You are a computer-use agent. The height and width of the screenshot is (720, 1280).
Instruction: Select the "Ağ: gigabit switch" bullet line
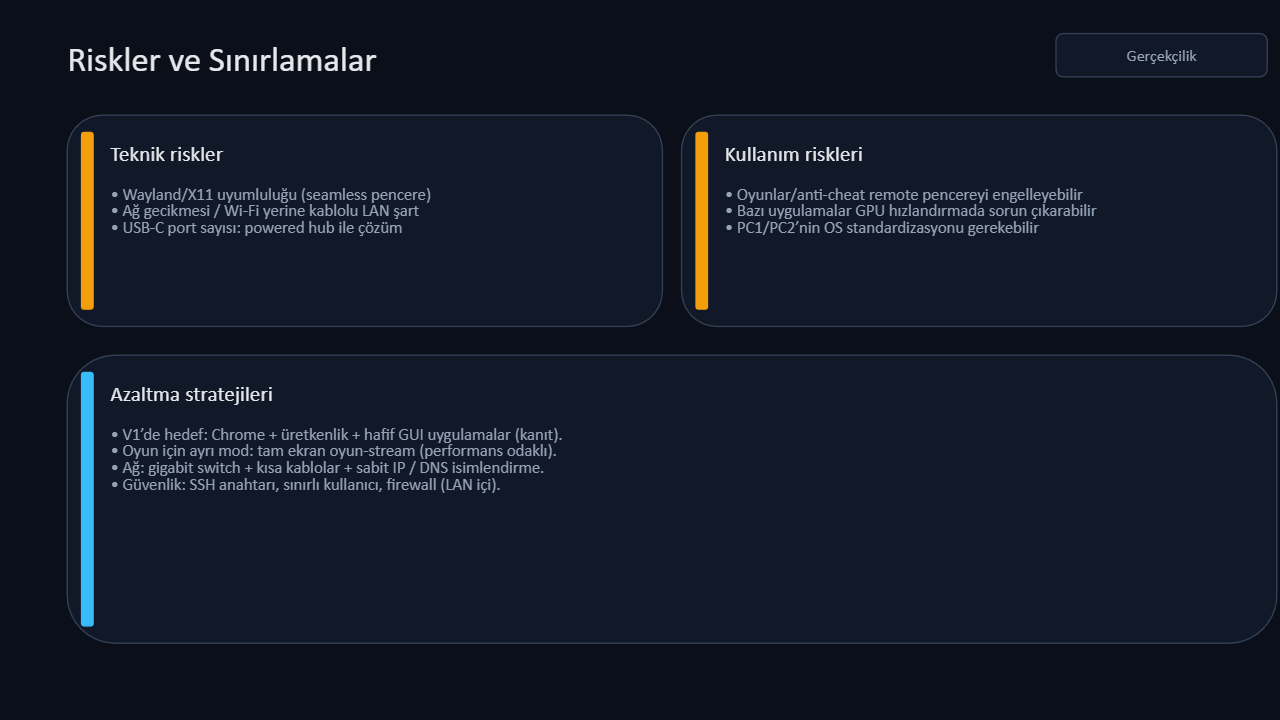coord(327,468)
